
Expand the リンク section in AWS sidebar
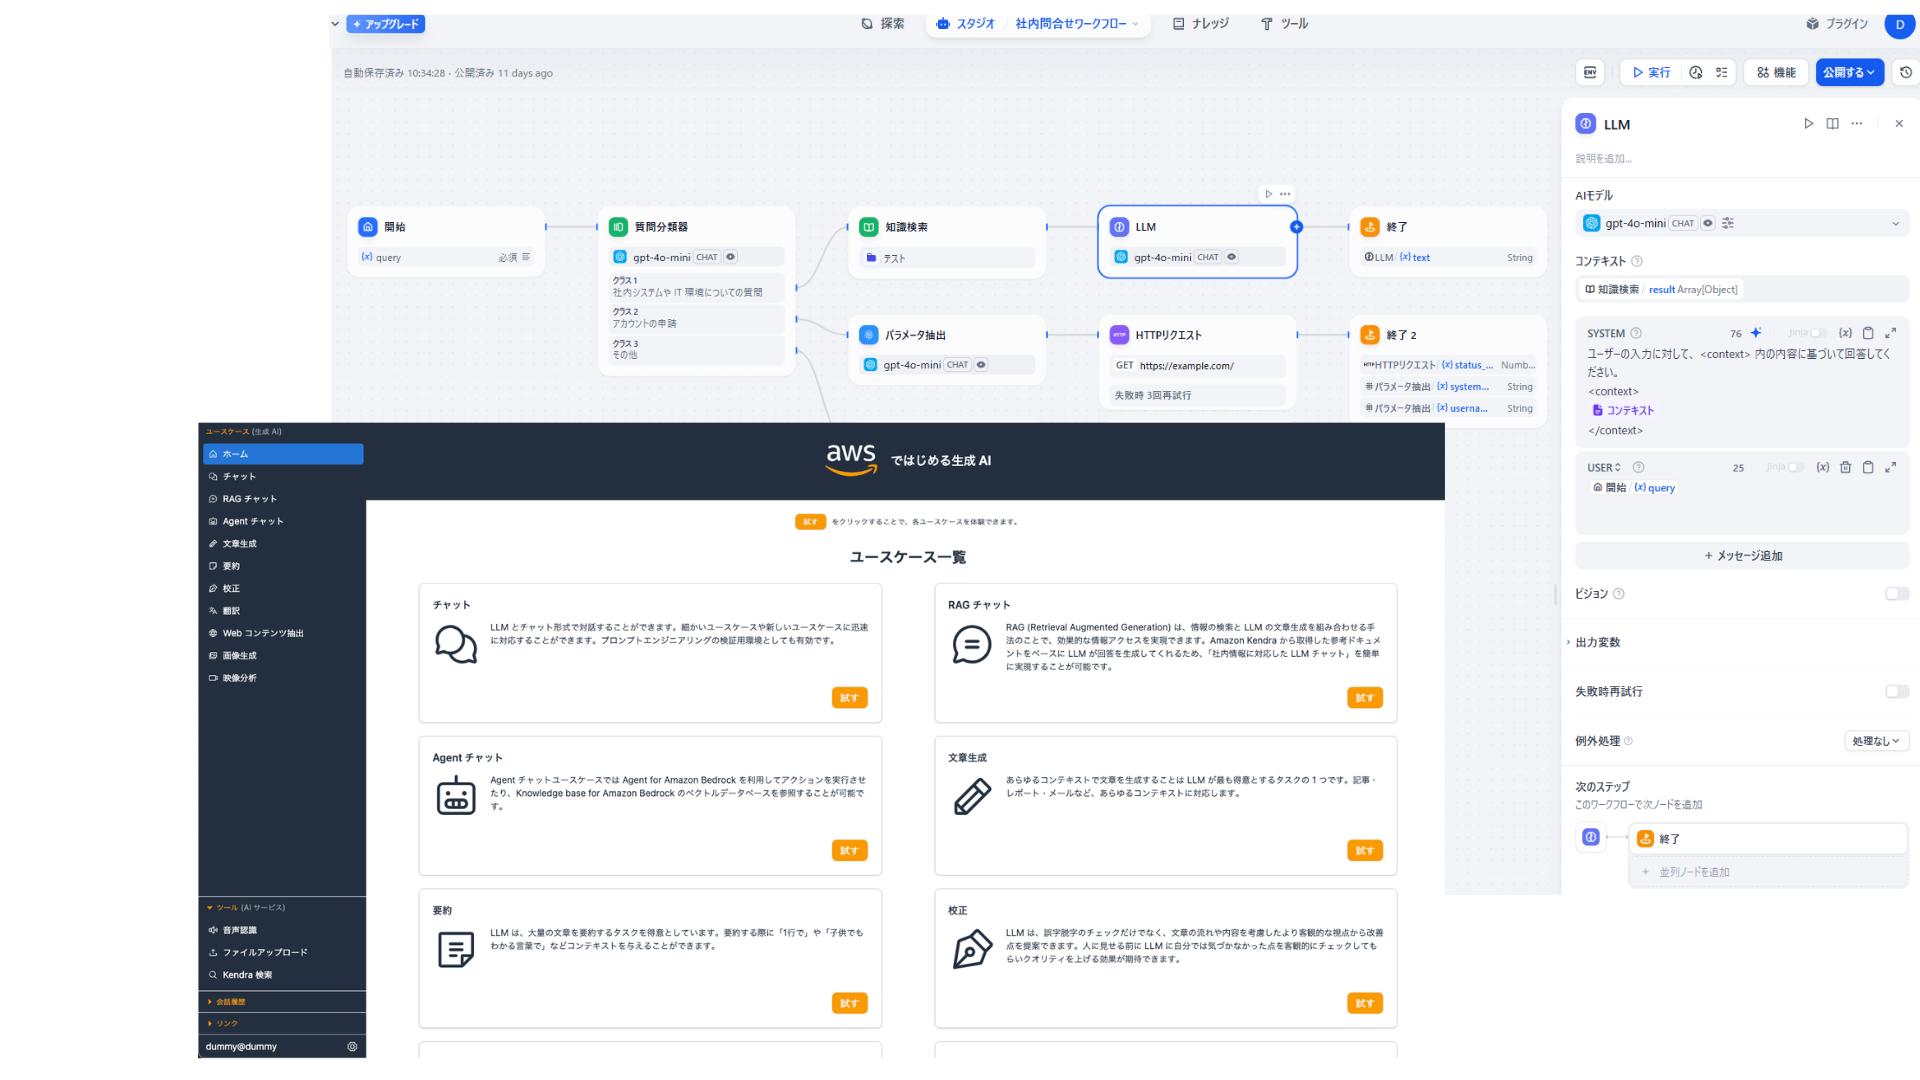223,1024
